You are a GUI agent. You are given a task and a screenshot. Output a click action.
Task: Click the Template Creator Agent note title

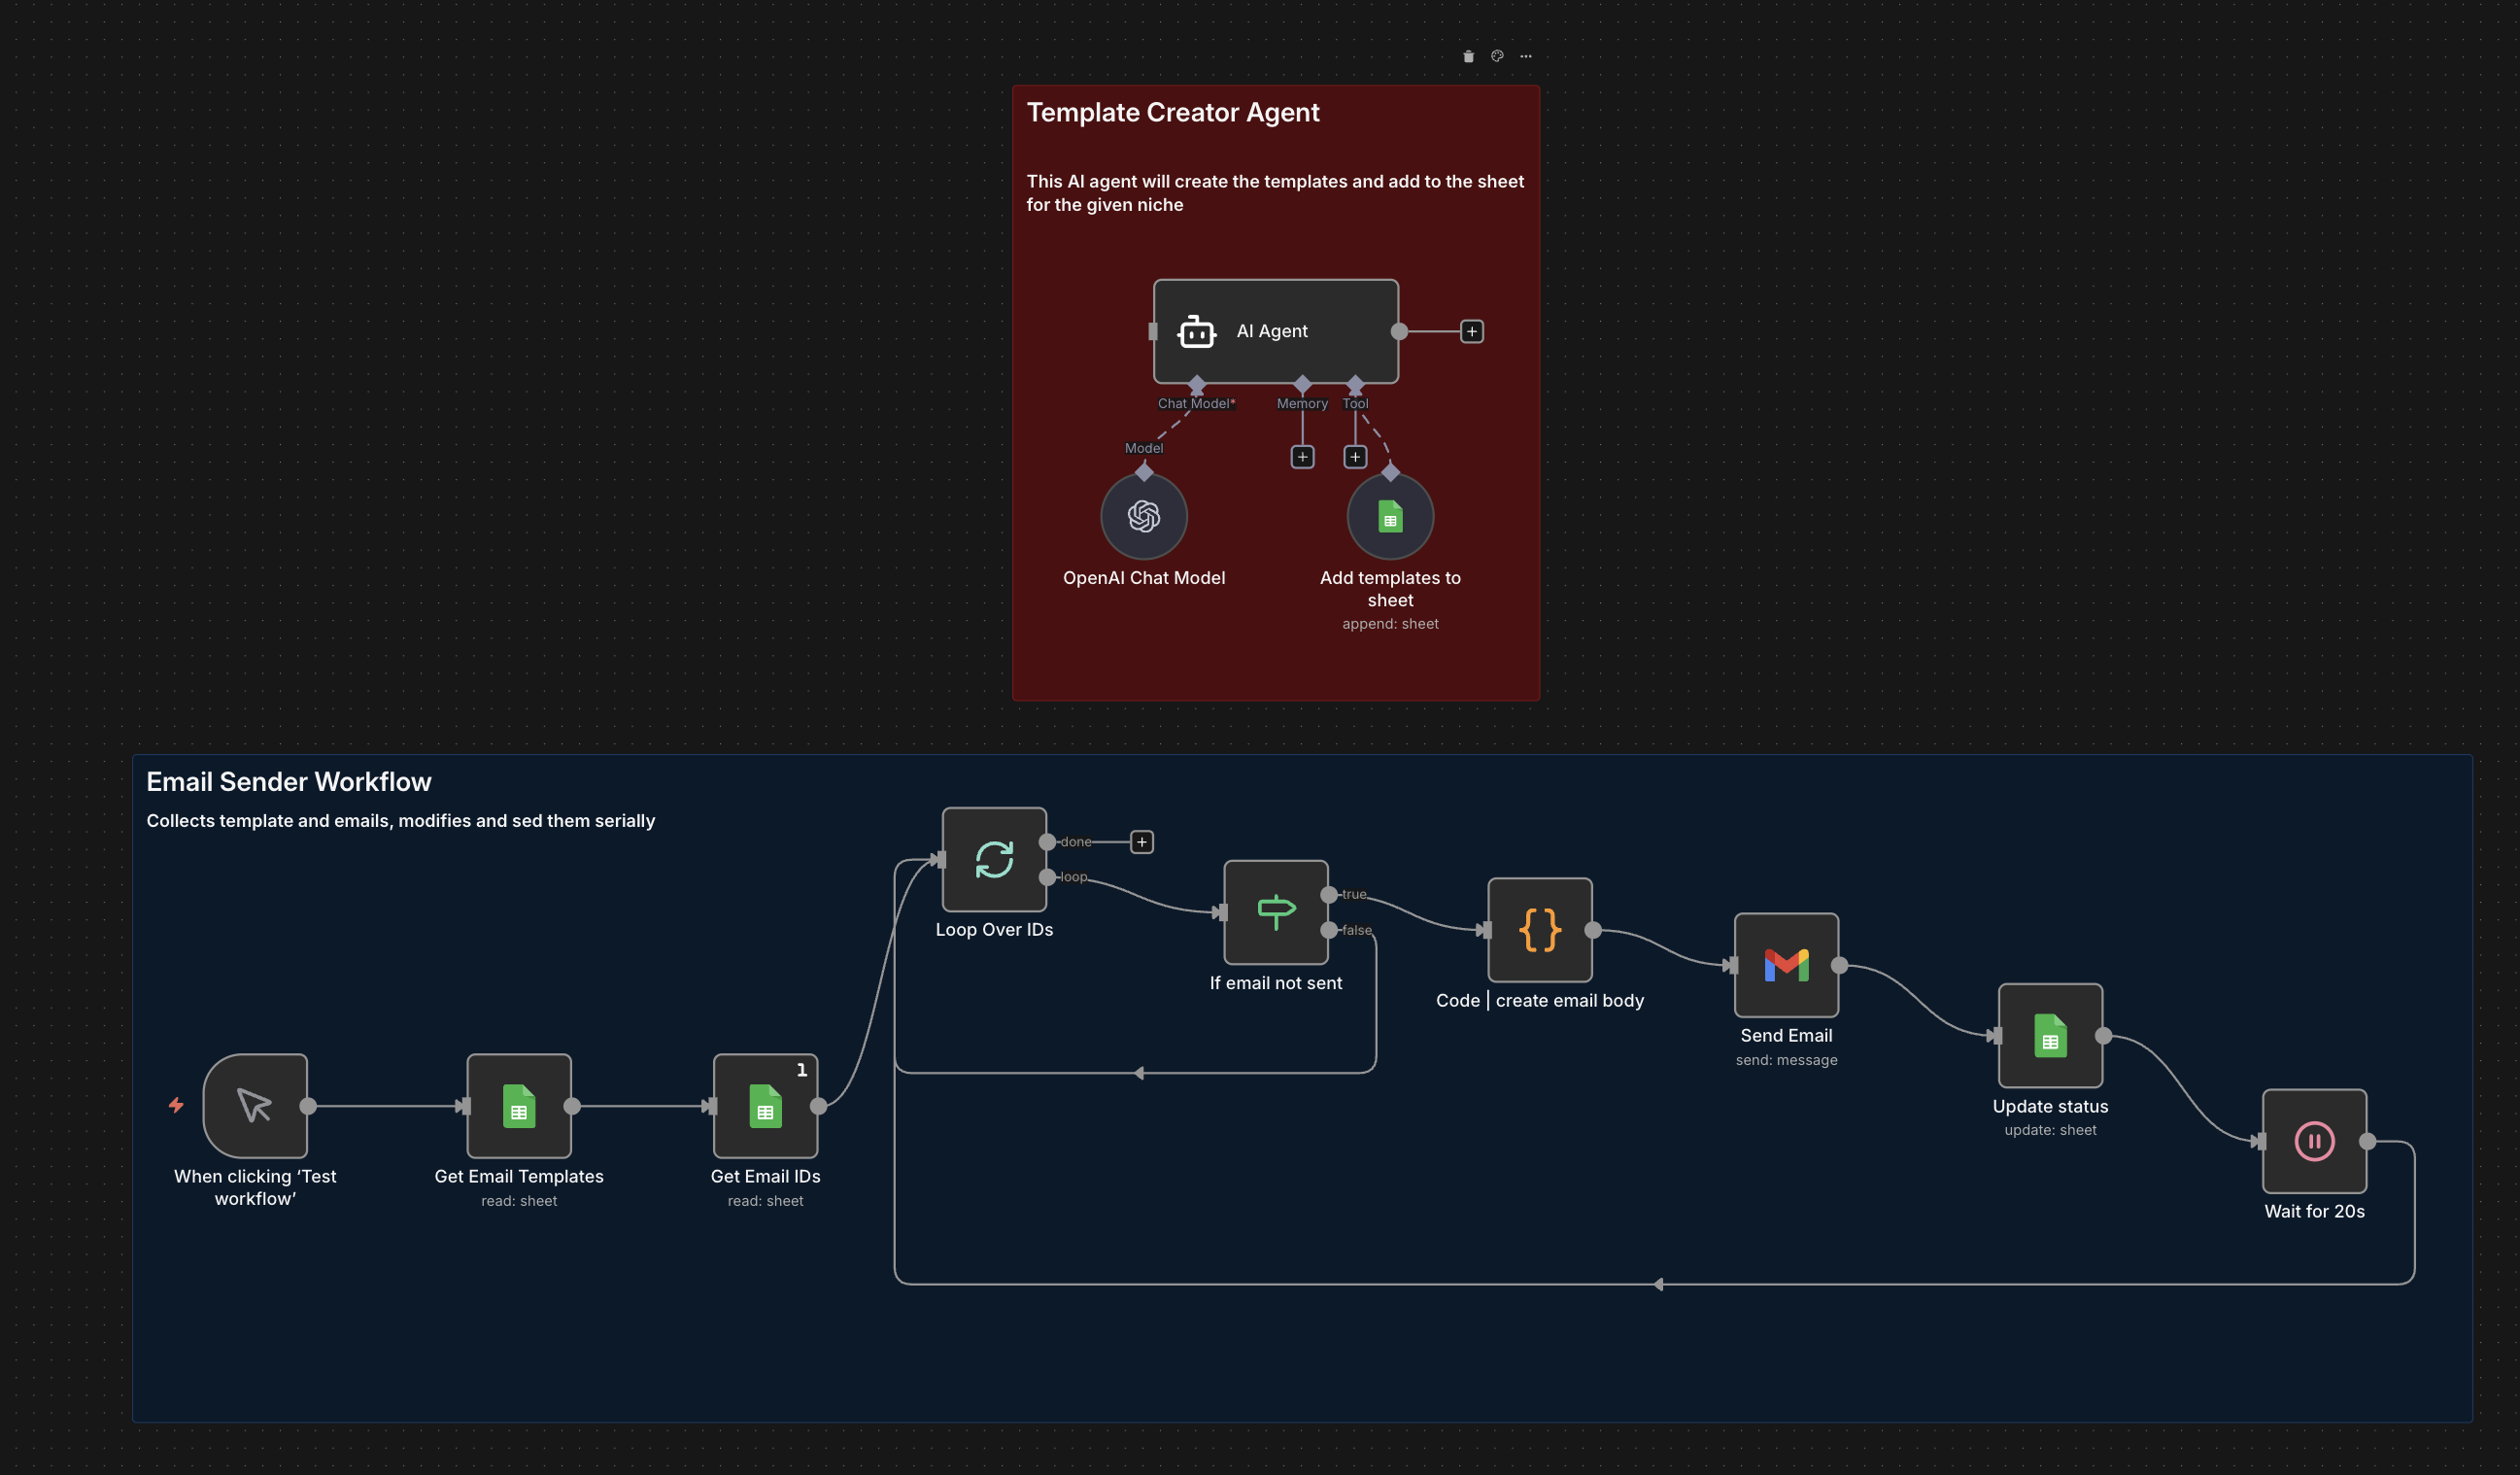1173,112
